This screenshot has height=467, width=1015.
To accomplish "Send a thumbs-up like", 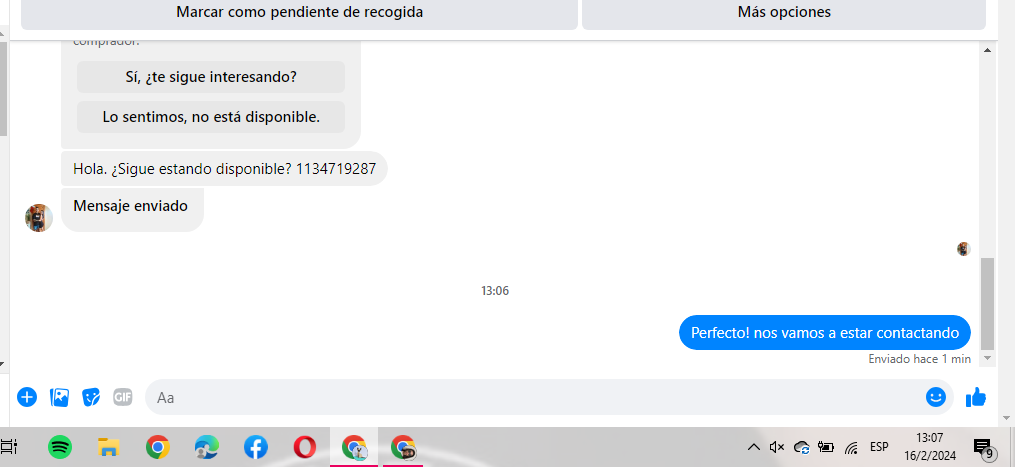I will point(976,397).
